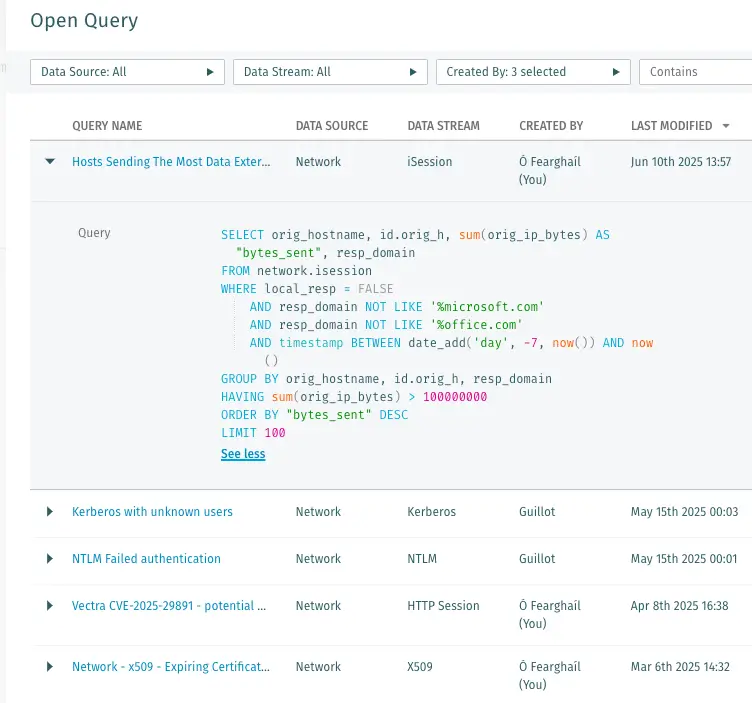Open Hosts Sending The Most Data Exter... query
The height and width of the screenshot is (703, 752).
(171, 162)
